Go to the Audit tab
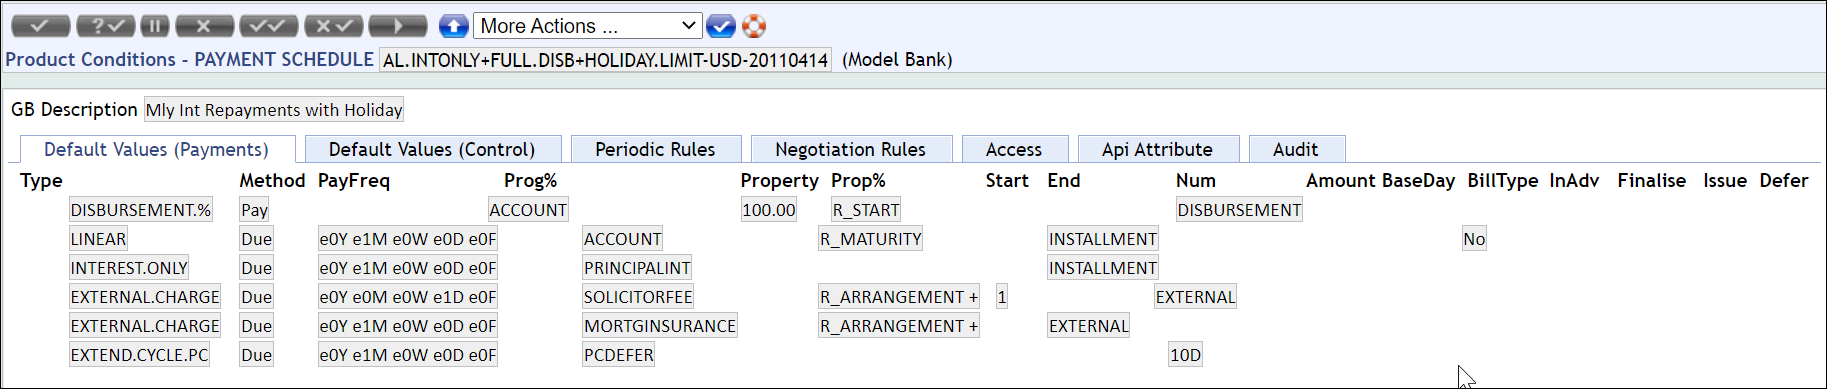The width and height of the screenshot is (1827, 389). 1296,149
